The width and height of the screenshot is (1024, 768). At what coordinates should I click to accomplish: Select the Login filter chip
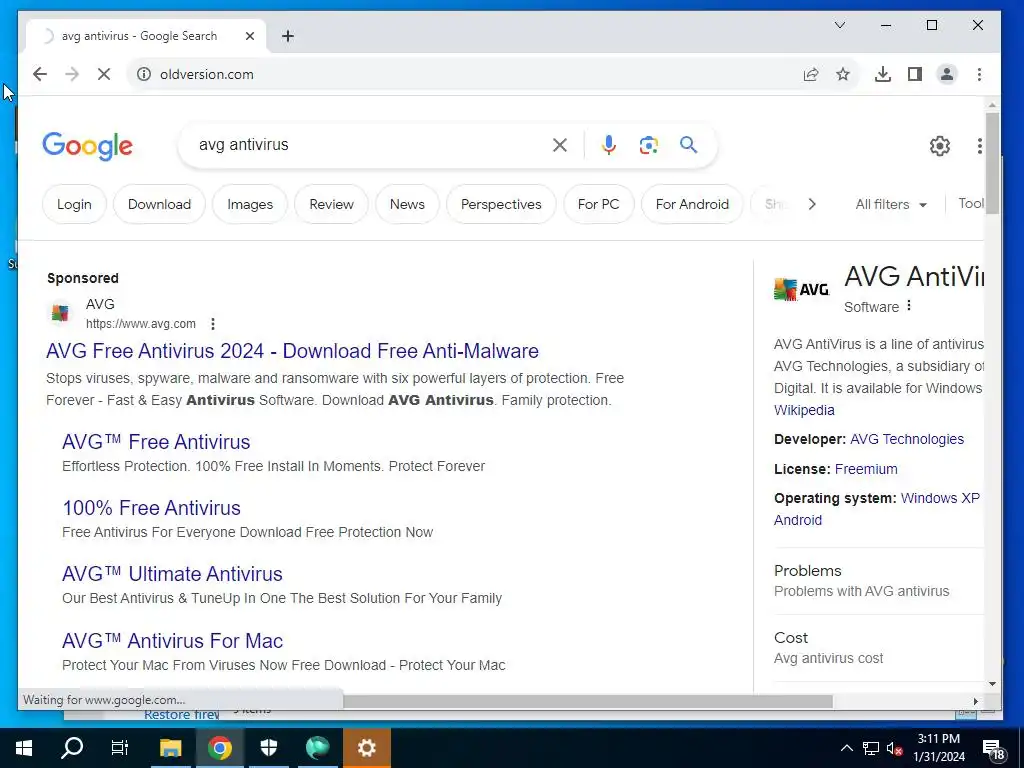(x=74, y=204)
